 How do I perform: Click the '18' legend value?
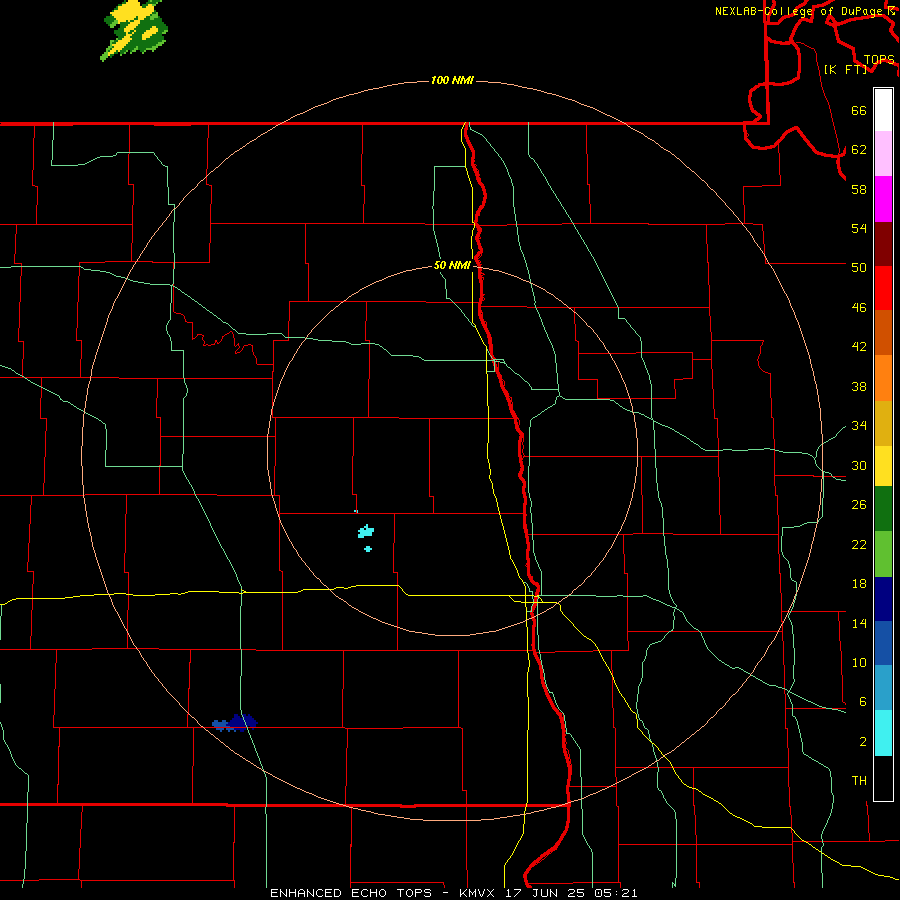click(x=859, y=584)
